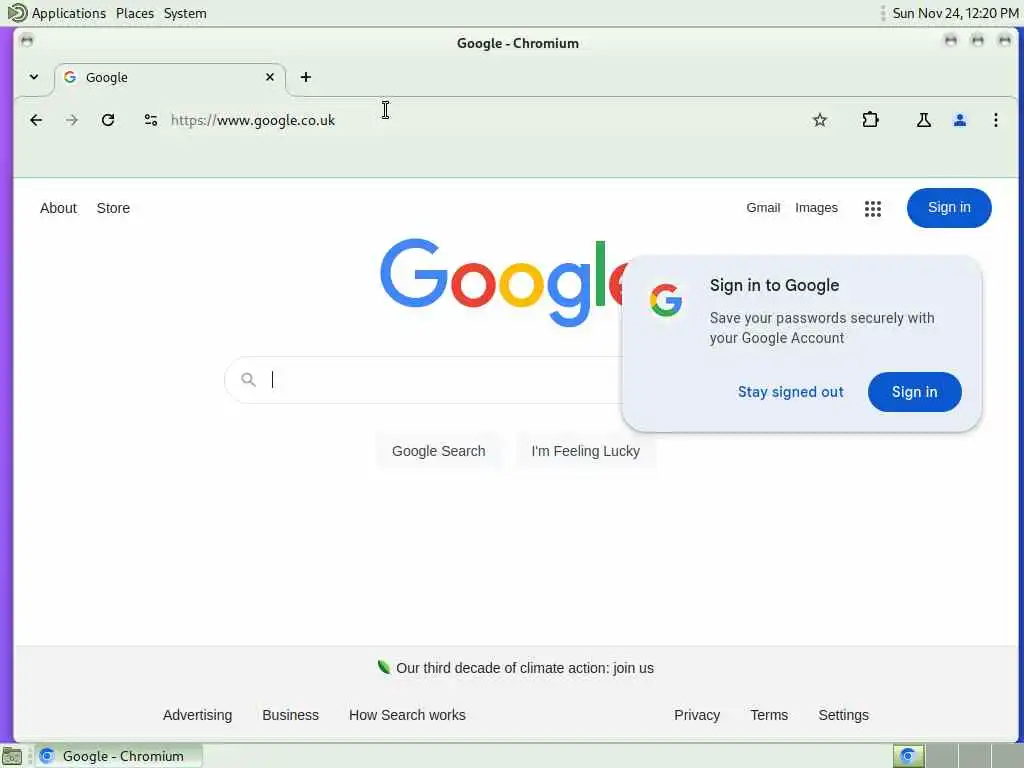Click the forward navigation arrow

click(x=72, y=120)
